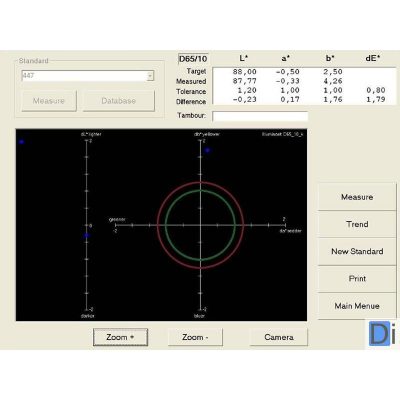
Task: Click the blue measurement dot near yellower axis
Action: (208, 150)
